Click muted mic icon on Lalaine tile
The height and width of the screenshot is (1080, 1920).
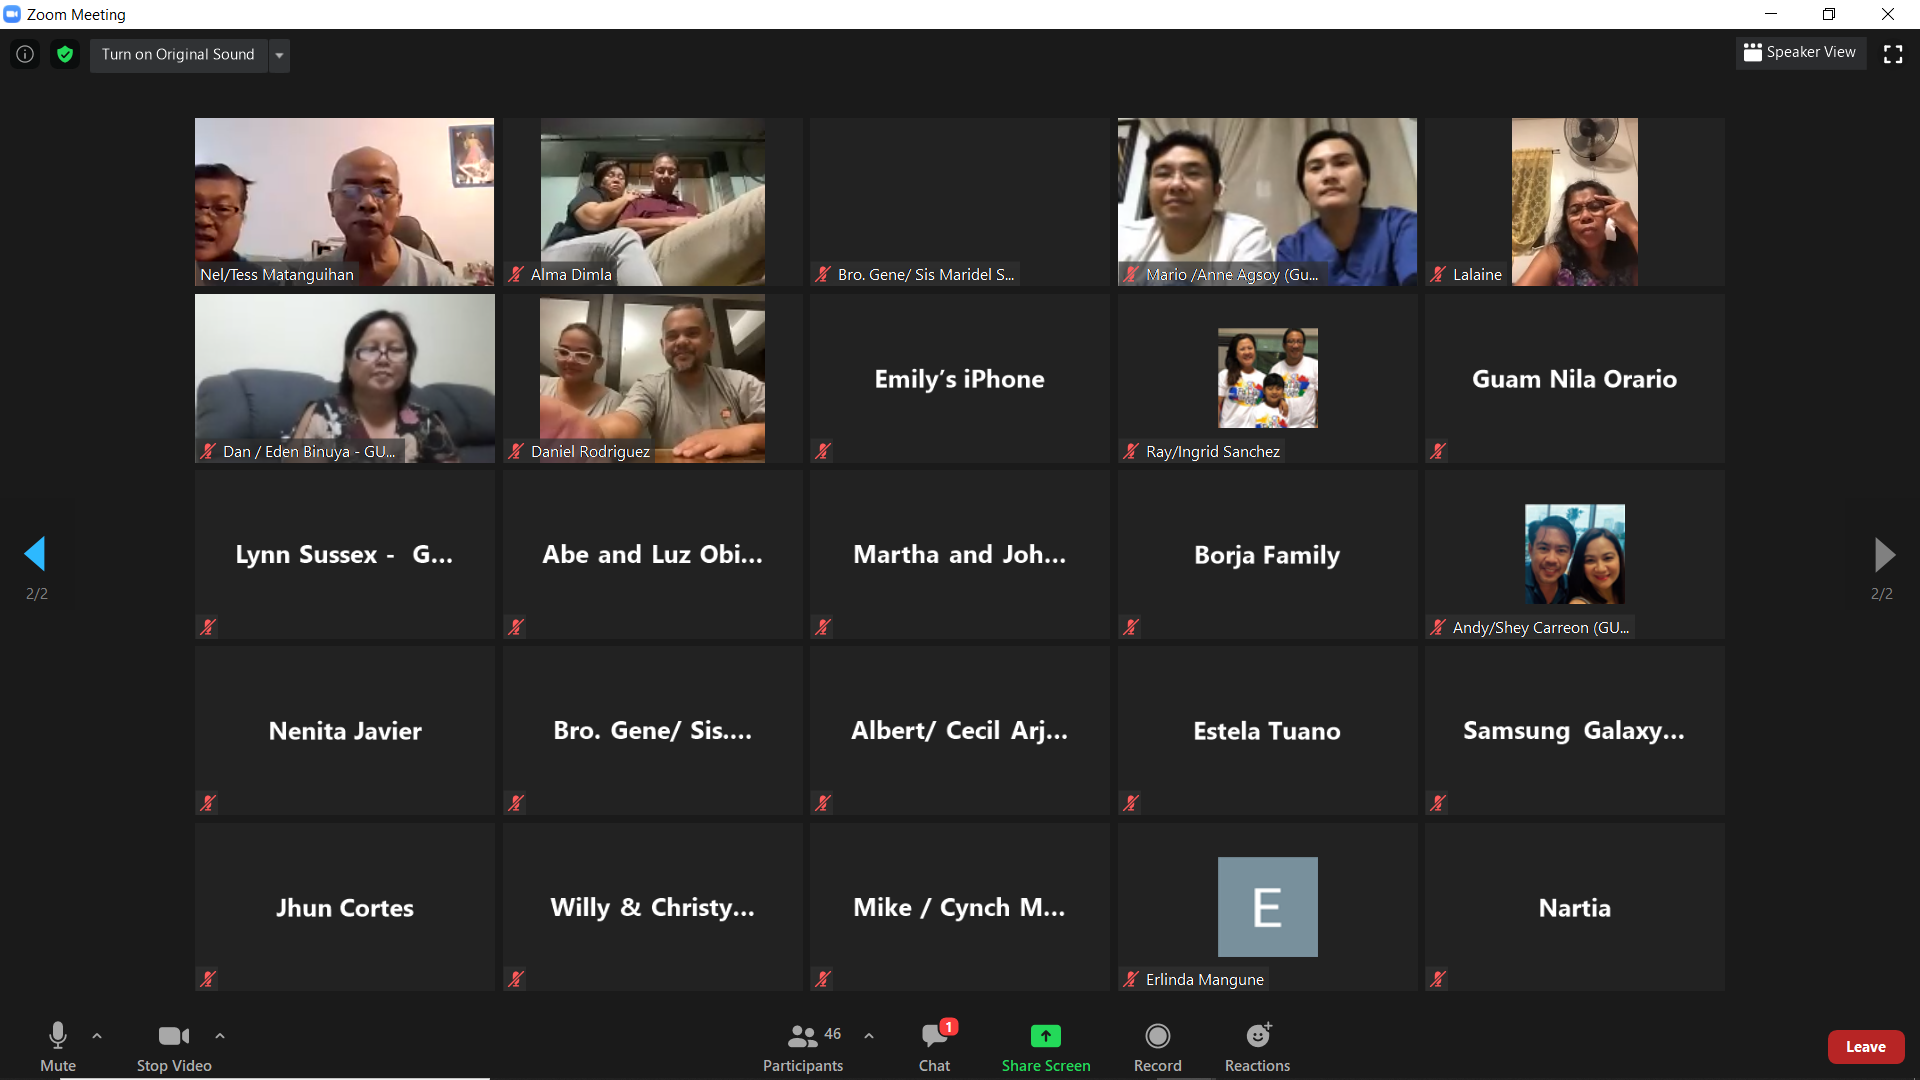point(1438,274)
